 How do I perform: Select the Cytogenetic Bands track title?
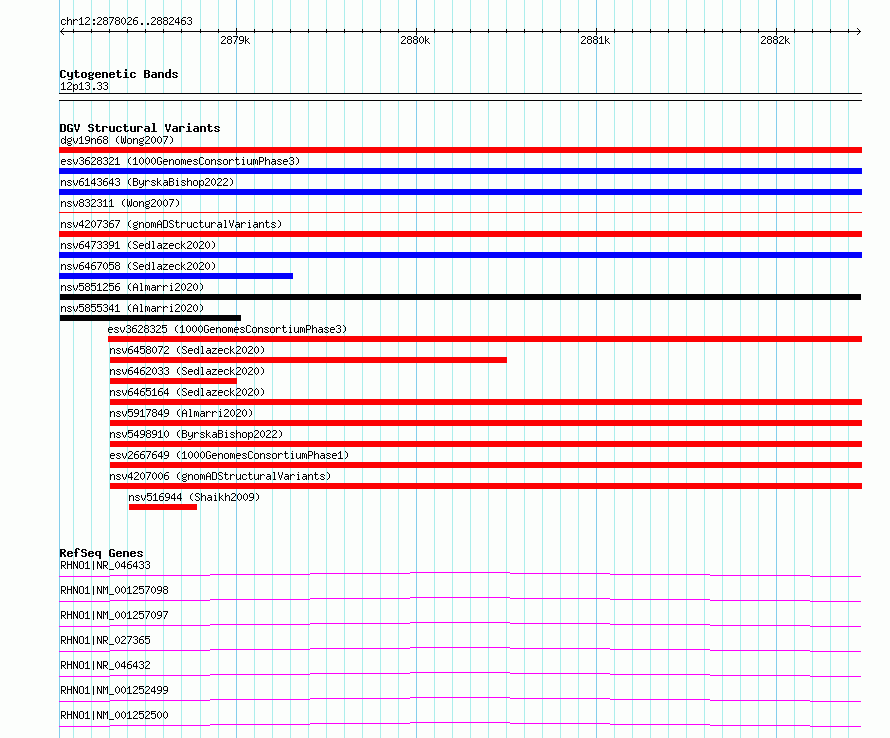(x=119, y=74)
